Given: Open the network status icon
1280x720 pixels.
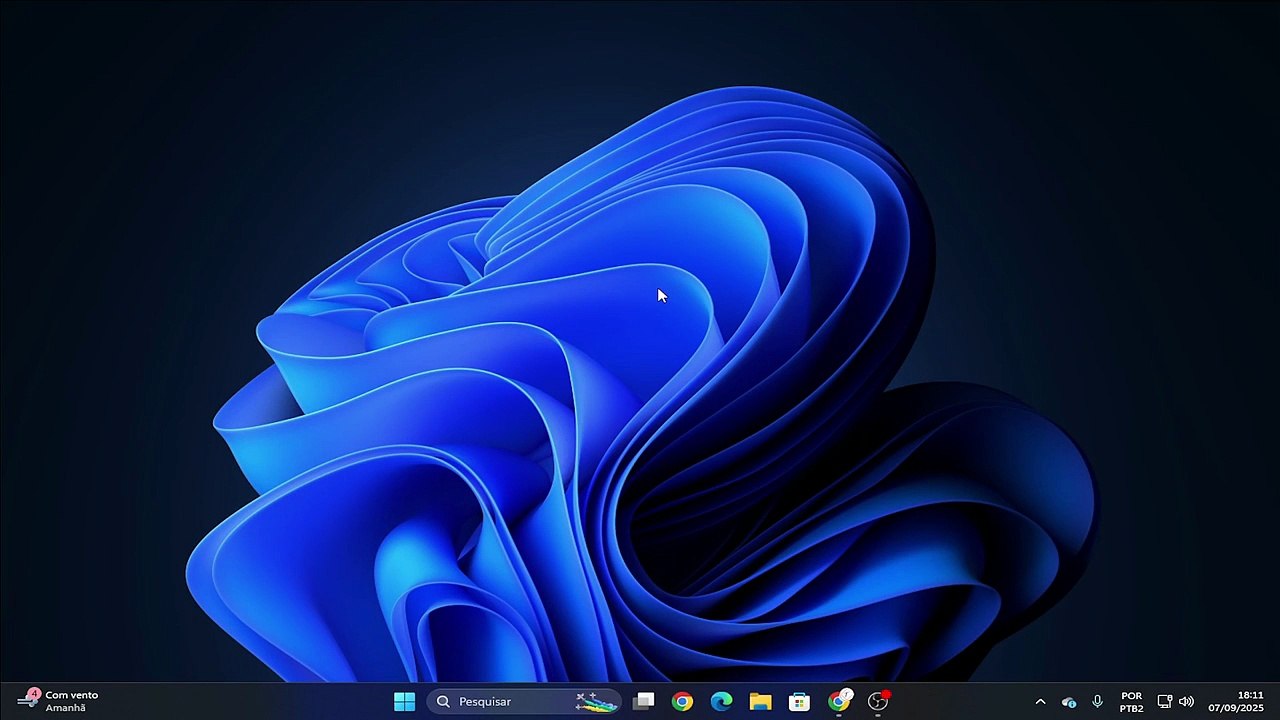Looking at the screenshot, I should 1164,702.
